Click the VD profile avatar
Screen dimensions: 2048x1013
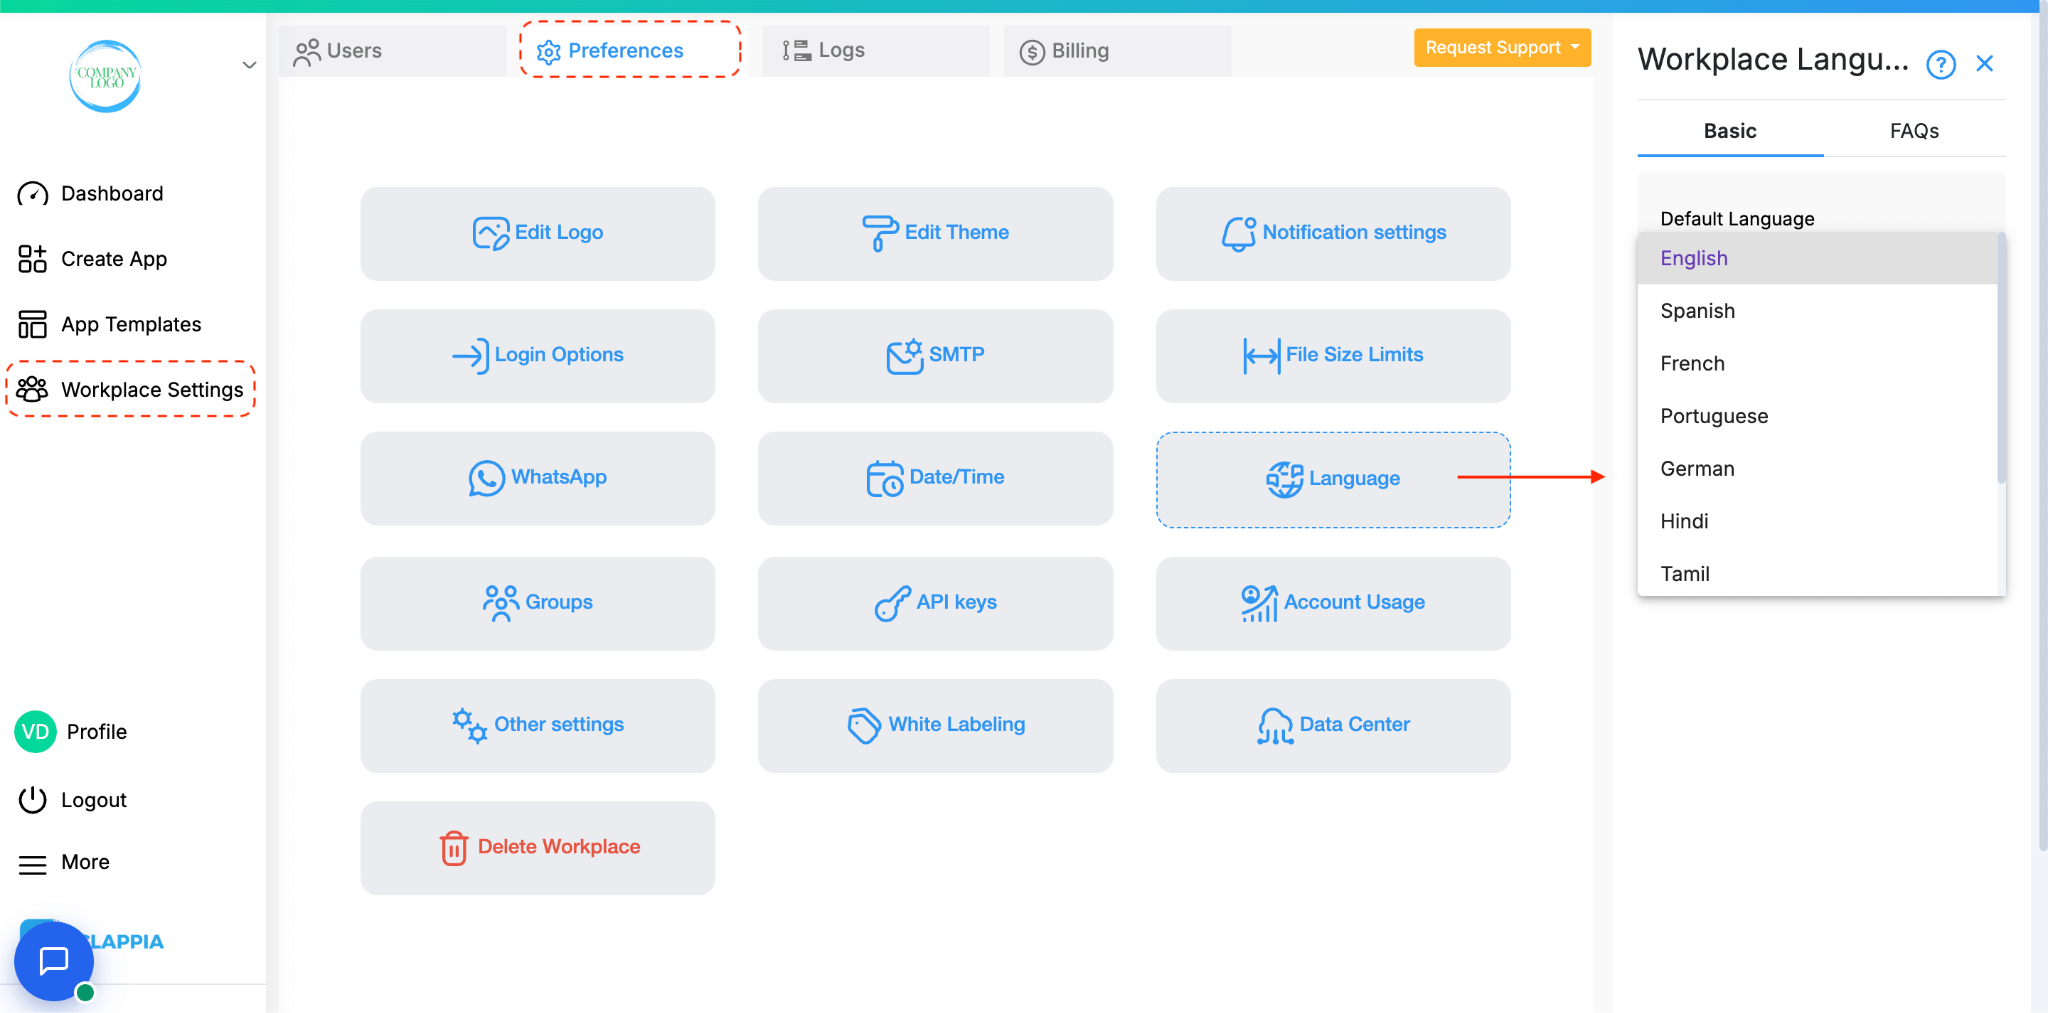[35, 732]
